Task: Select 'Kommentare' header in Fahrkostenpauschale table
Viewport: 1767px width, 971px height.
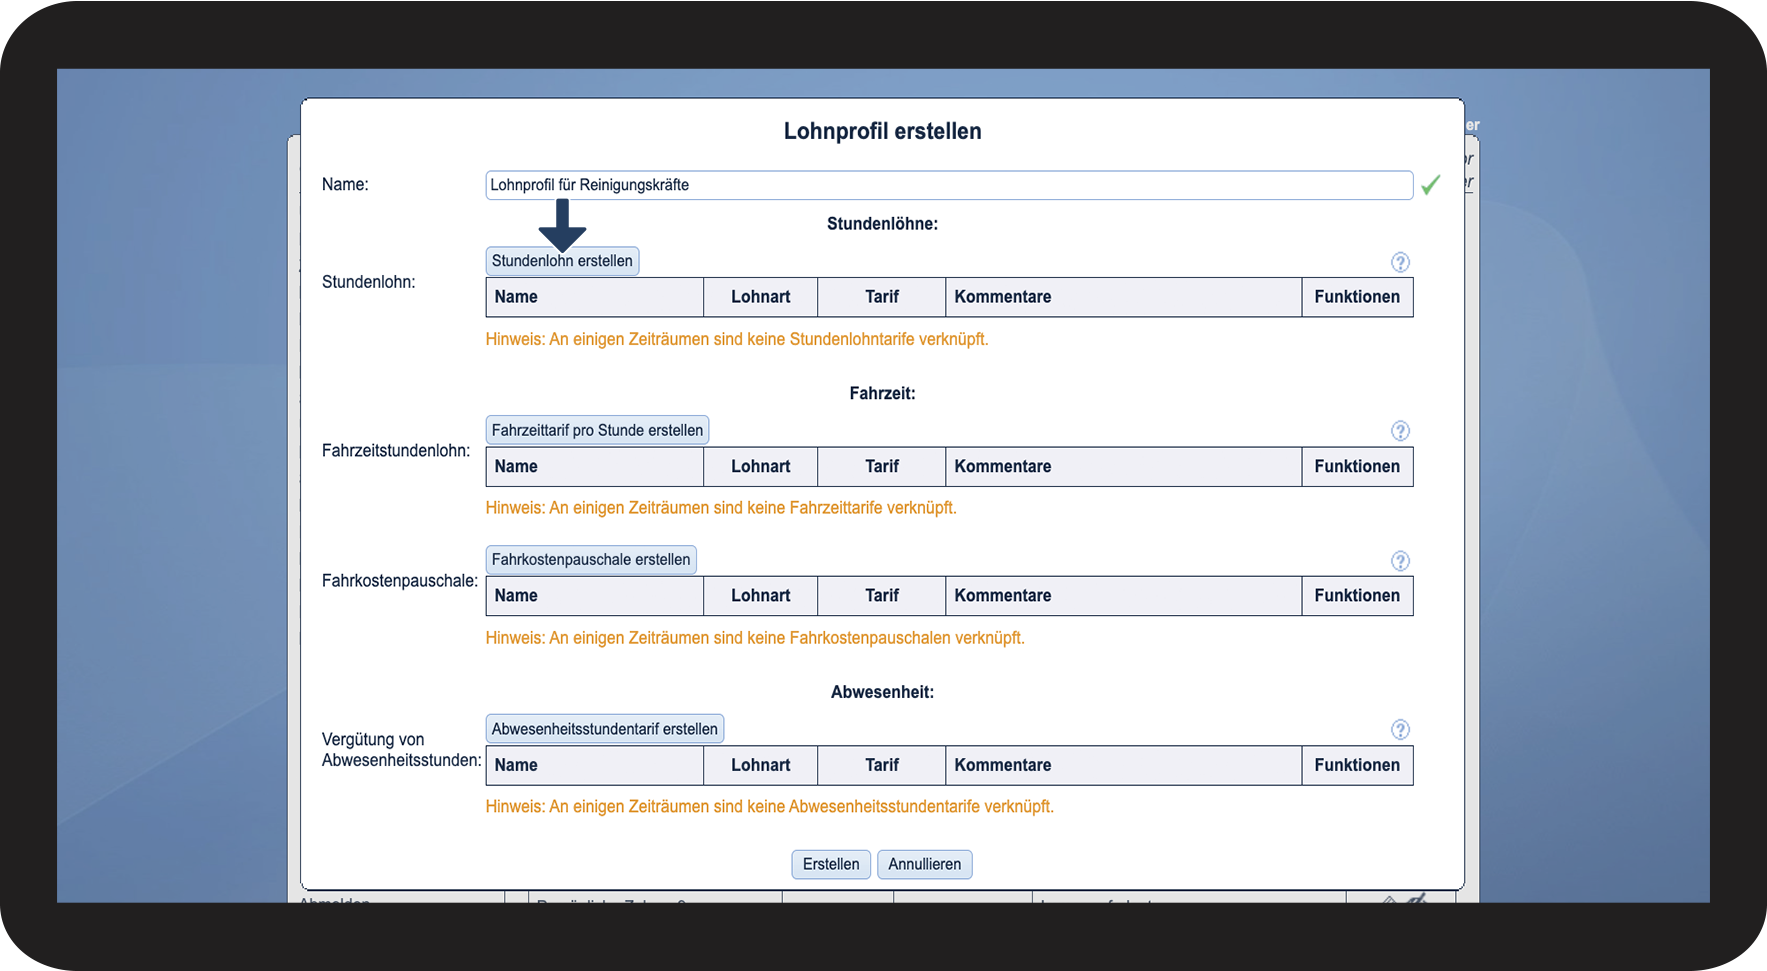Action: tap(1124, 596)
